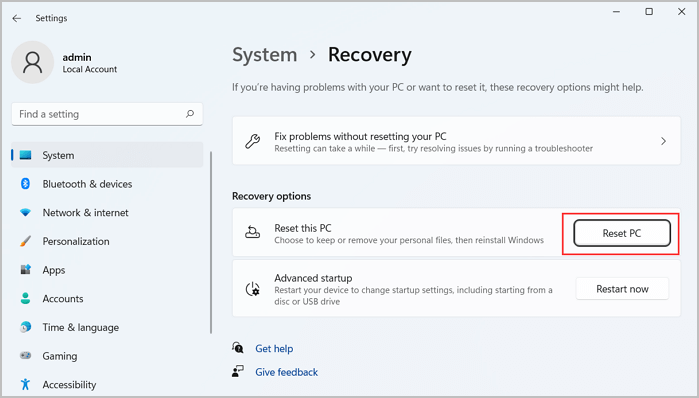Click the Find a setting search box

coord(107,114)
